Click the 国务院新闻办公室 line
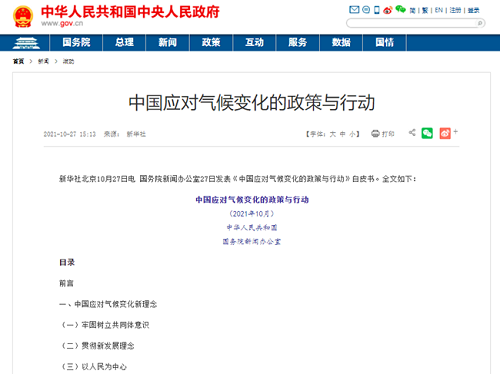500x374 pixels. [x=252, y=241]
